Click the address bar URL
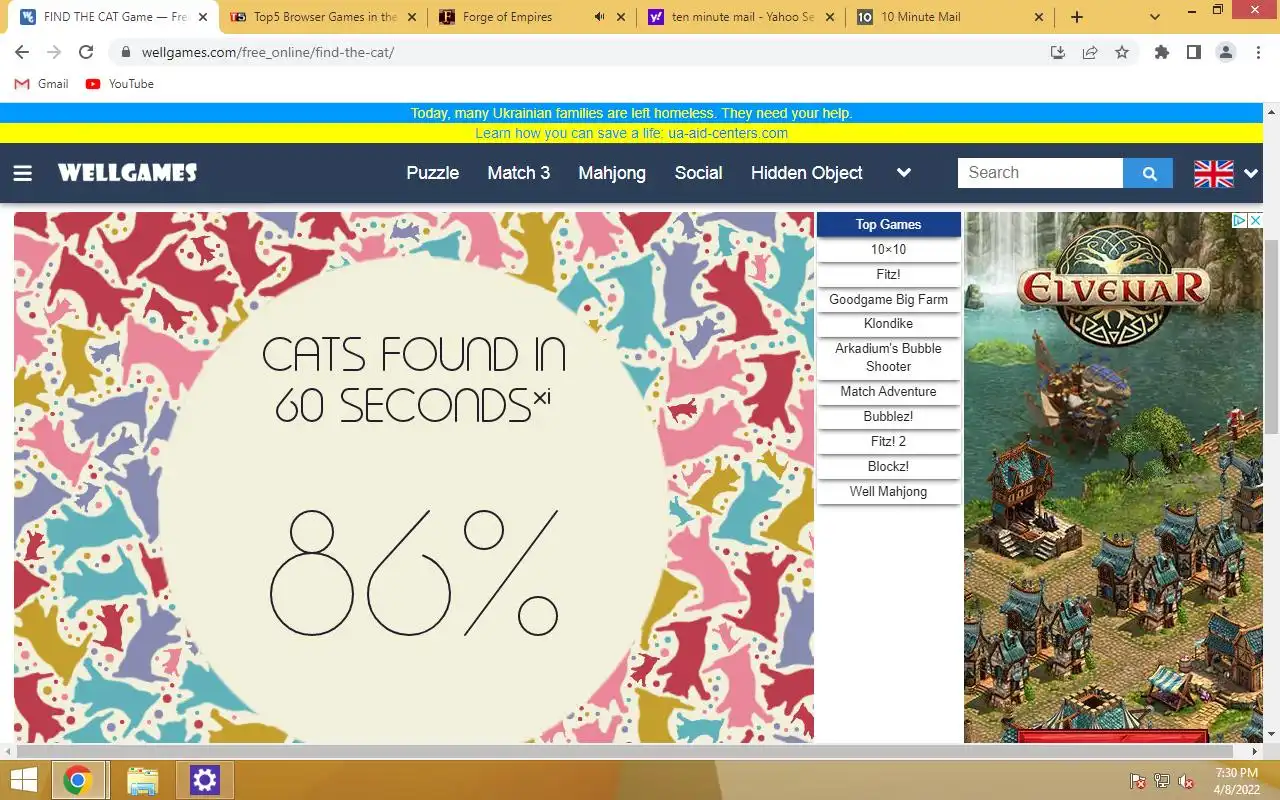 (x=268, y=52)
